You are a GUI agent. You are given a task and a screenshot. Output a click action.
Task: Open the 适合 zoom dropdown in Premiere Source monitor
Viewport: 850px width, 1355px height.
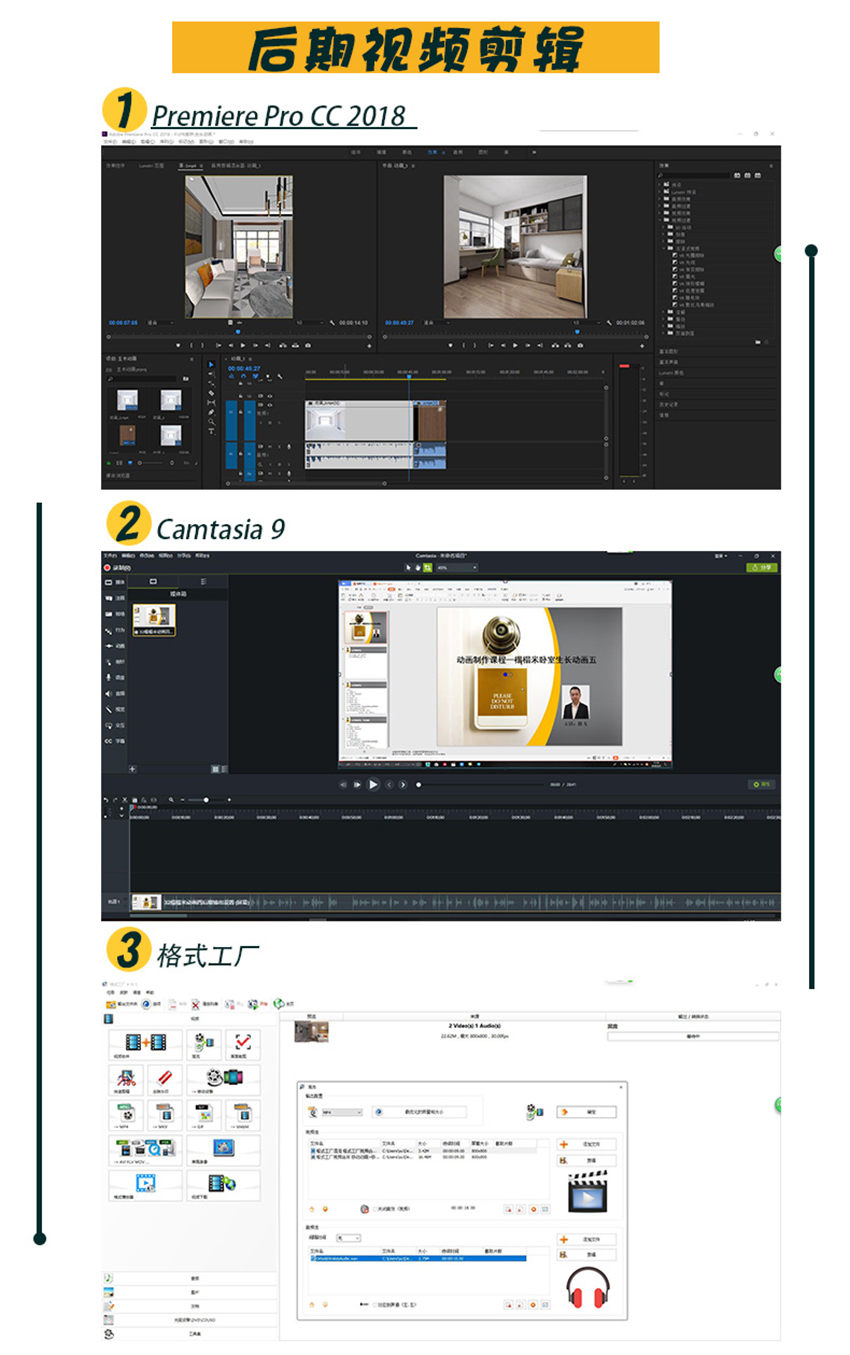click(160, 323)
